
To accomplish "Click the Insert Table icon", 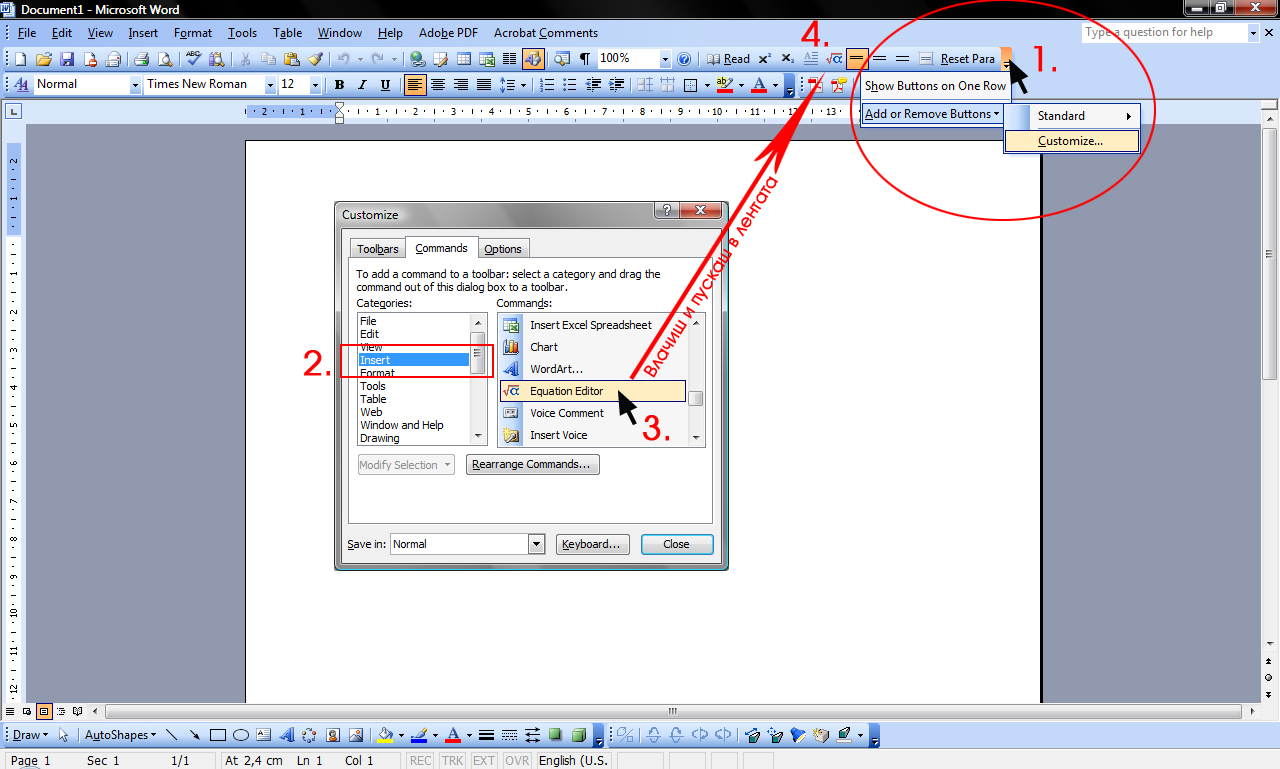I will (x=463, y=59).
